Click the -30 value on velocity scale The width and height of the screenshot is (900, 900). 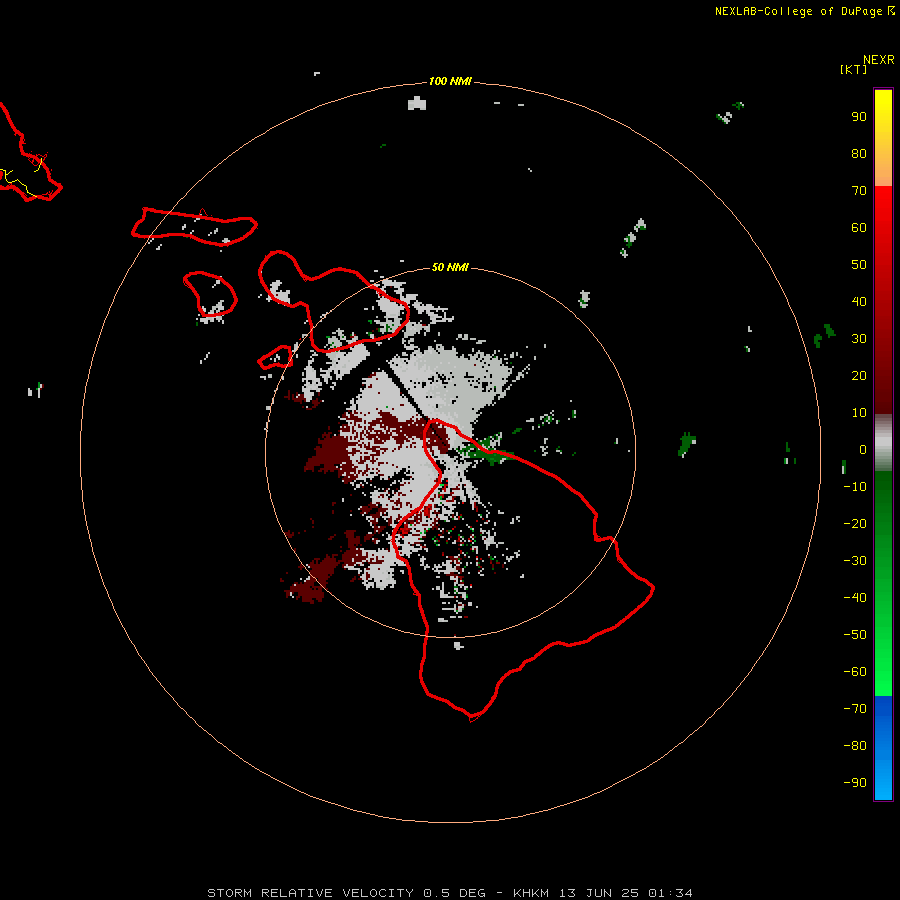pos(855,561)
